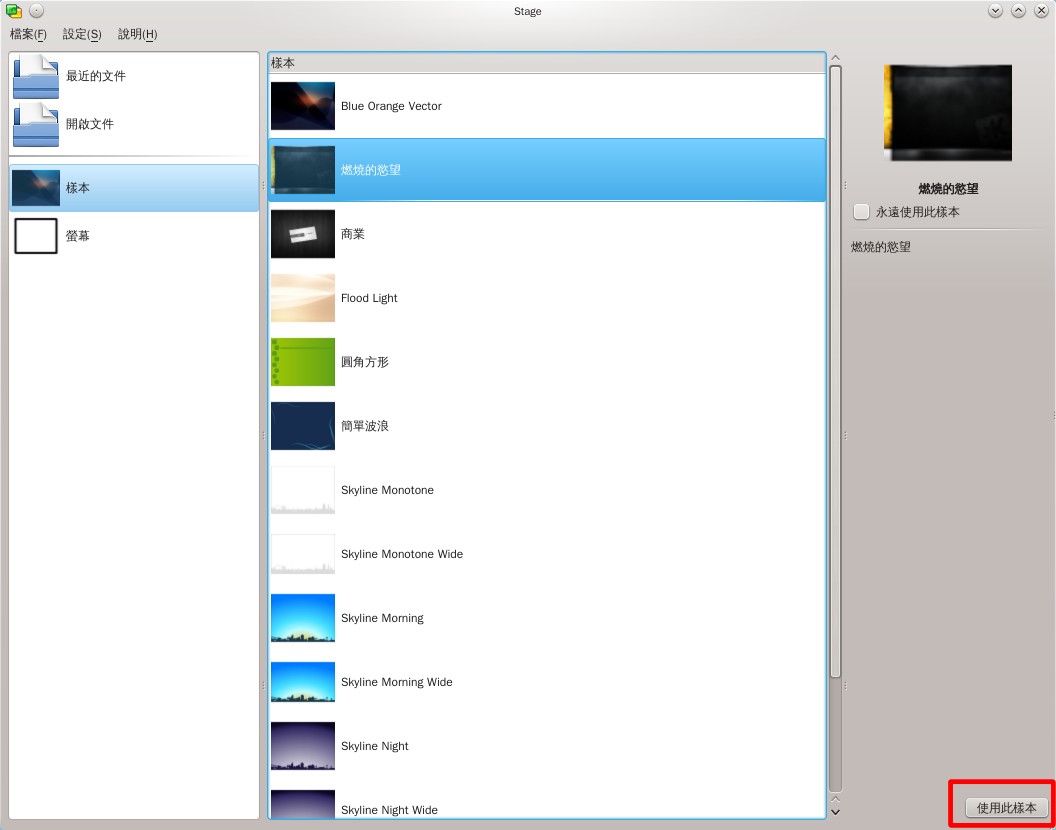Select the 商業 template thumbnail

[x=302, y=234]
